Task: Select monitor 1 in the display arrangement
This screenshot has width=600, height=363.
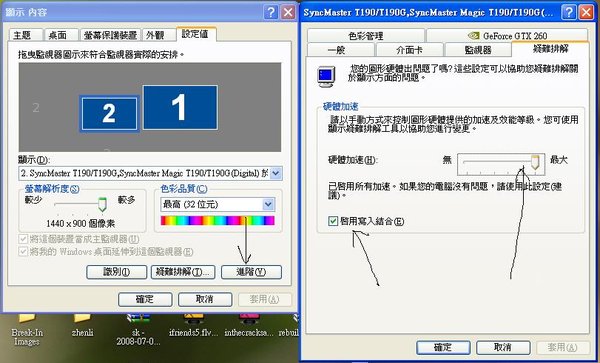Action: coord(180,107)
